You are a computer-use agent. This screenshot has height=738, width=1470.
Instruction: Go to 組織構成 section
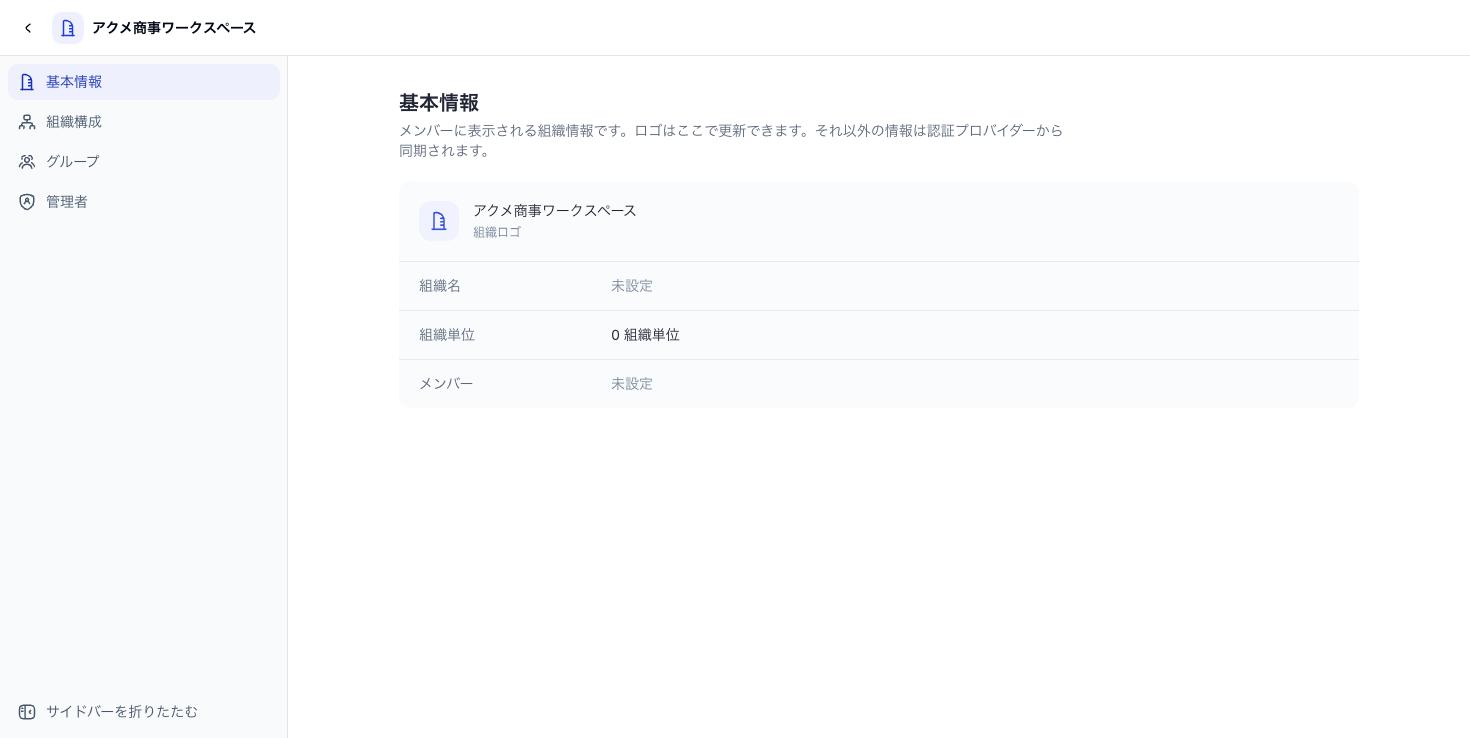[144, 122]
